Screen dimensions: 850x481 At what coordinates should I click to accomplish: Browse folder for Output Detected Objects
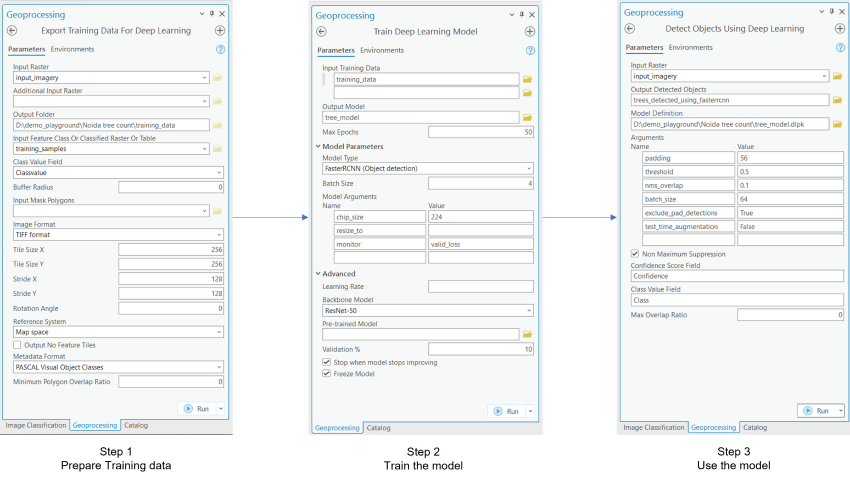pos(837,99)
